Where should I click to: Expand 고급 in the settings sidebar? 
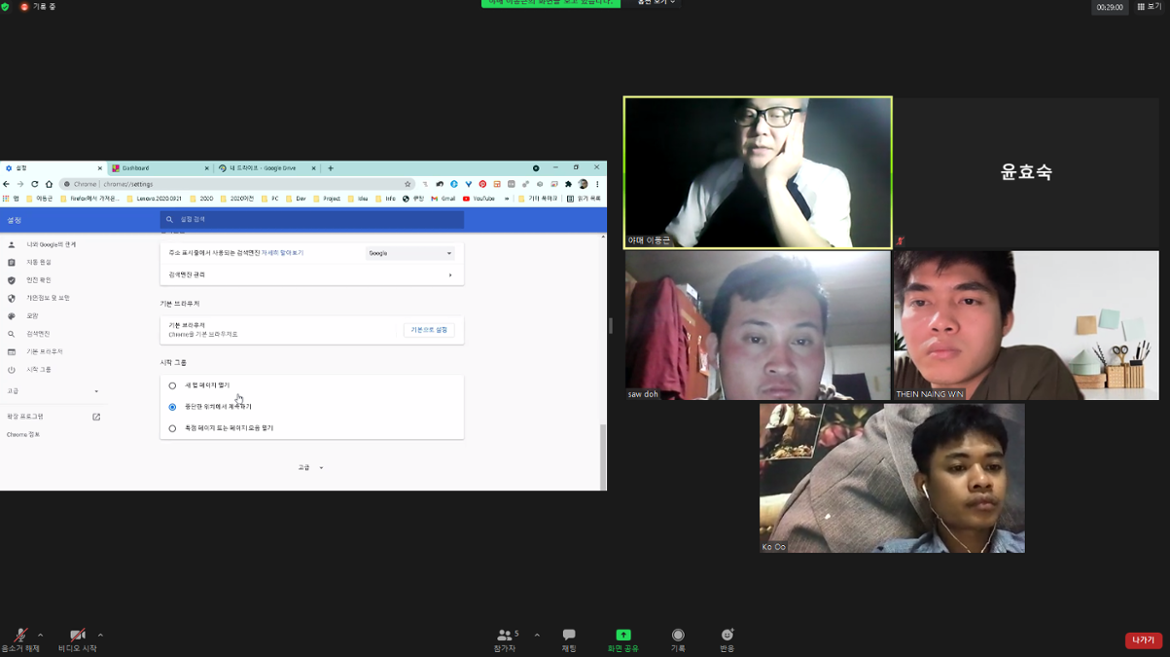[x=52, y=391]
